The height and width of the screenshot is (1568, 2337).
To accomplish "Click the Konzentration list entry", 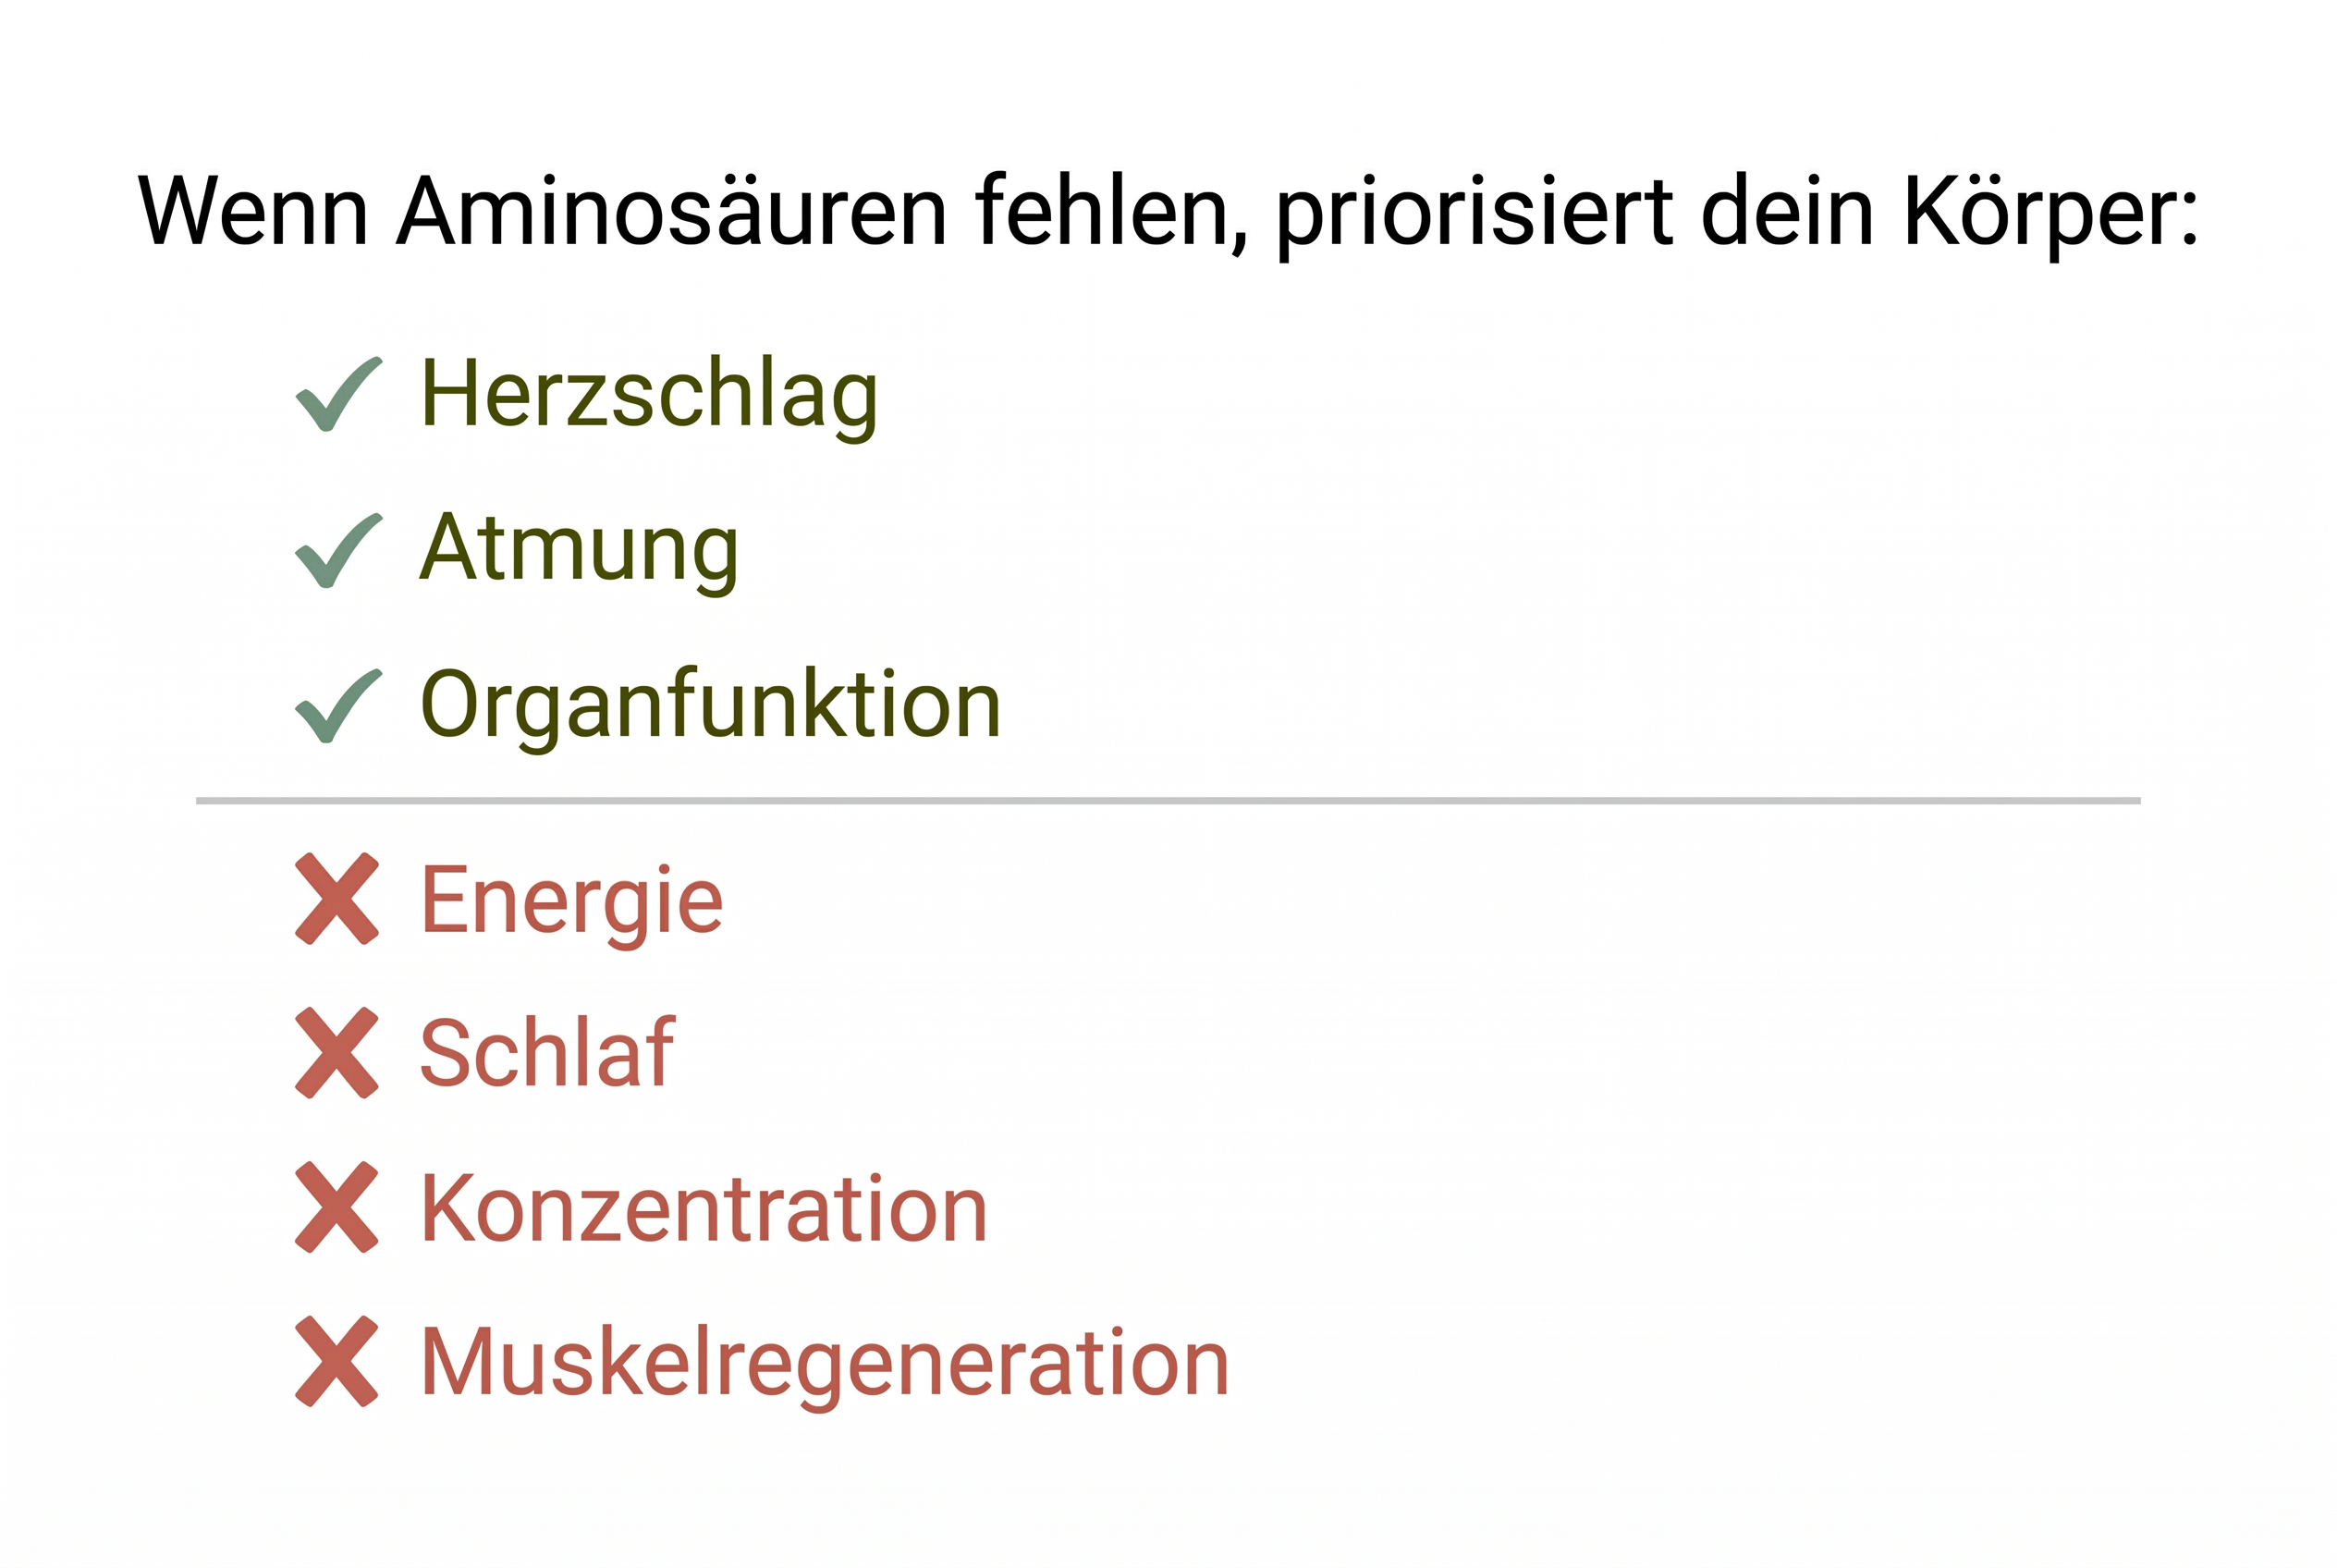I will (703, 1209).
